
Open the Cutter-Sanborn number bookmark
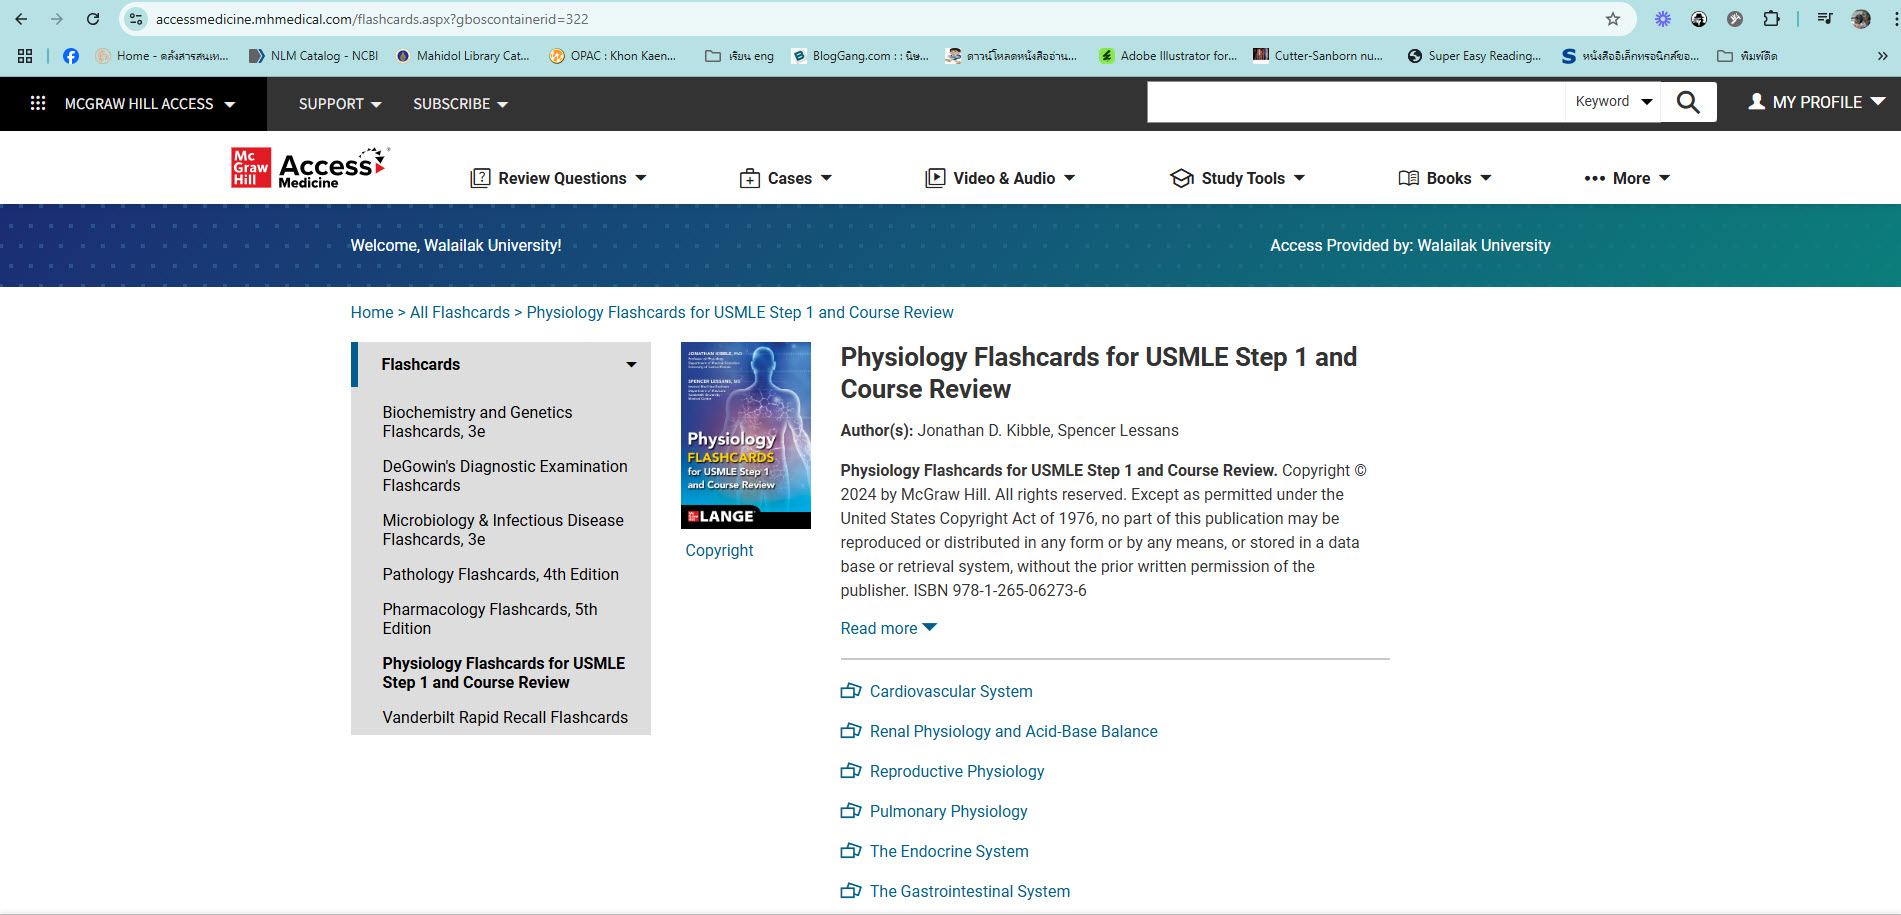click(x=1318, y=56)
